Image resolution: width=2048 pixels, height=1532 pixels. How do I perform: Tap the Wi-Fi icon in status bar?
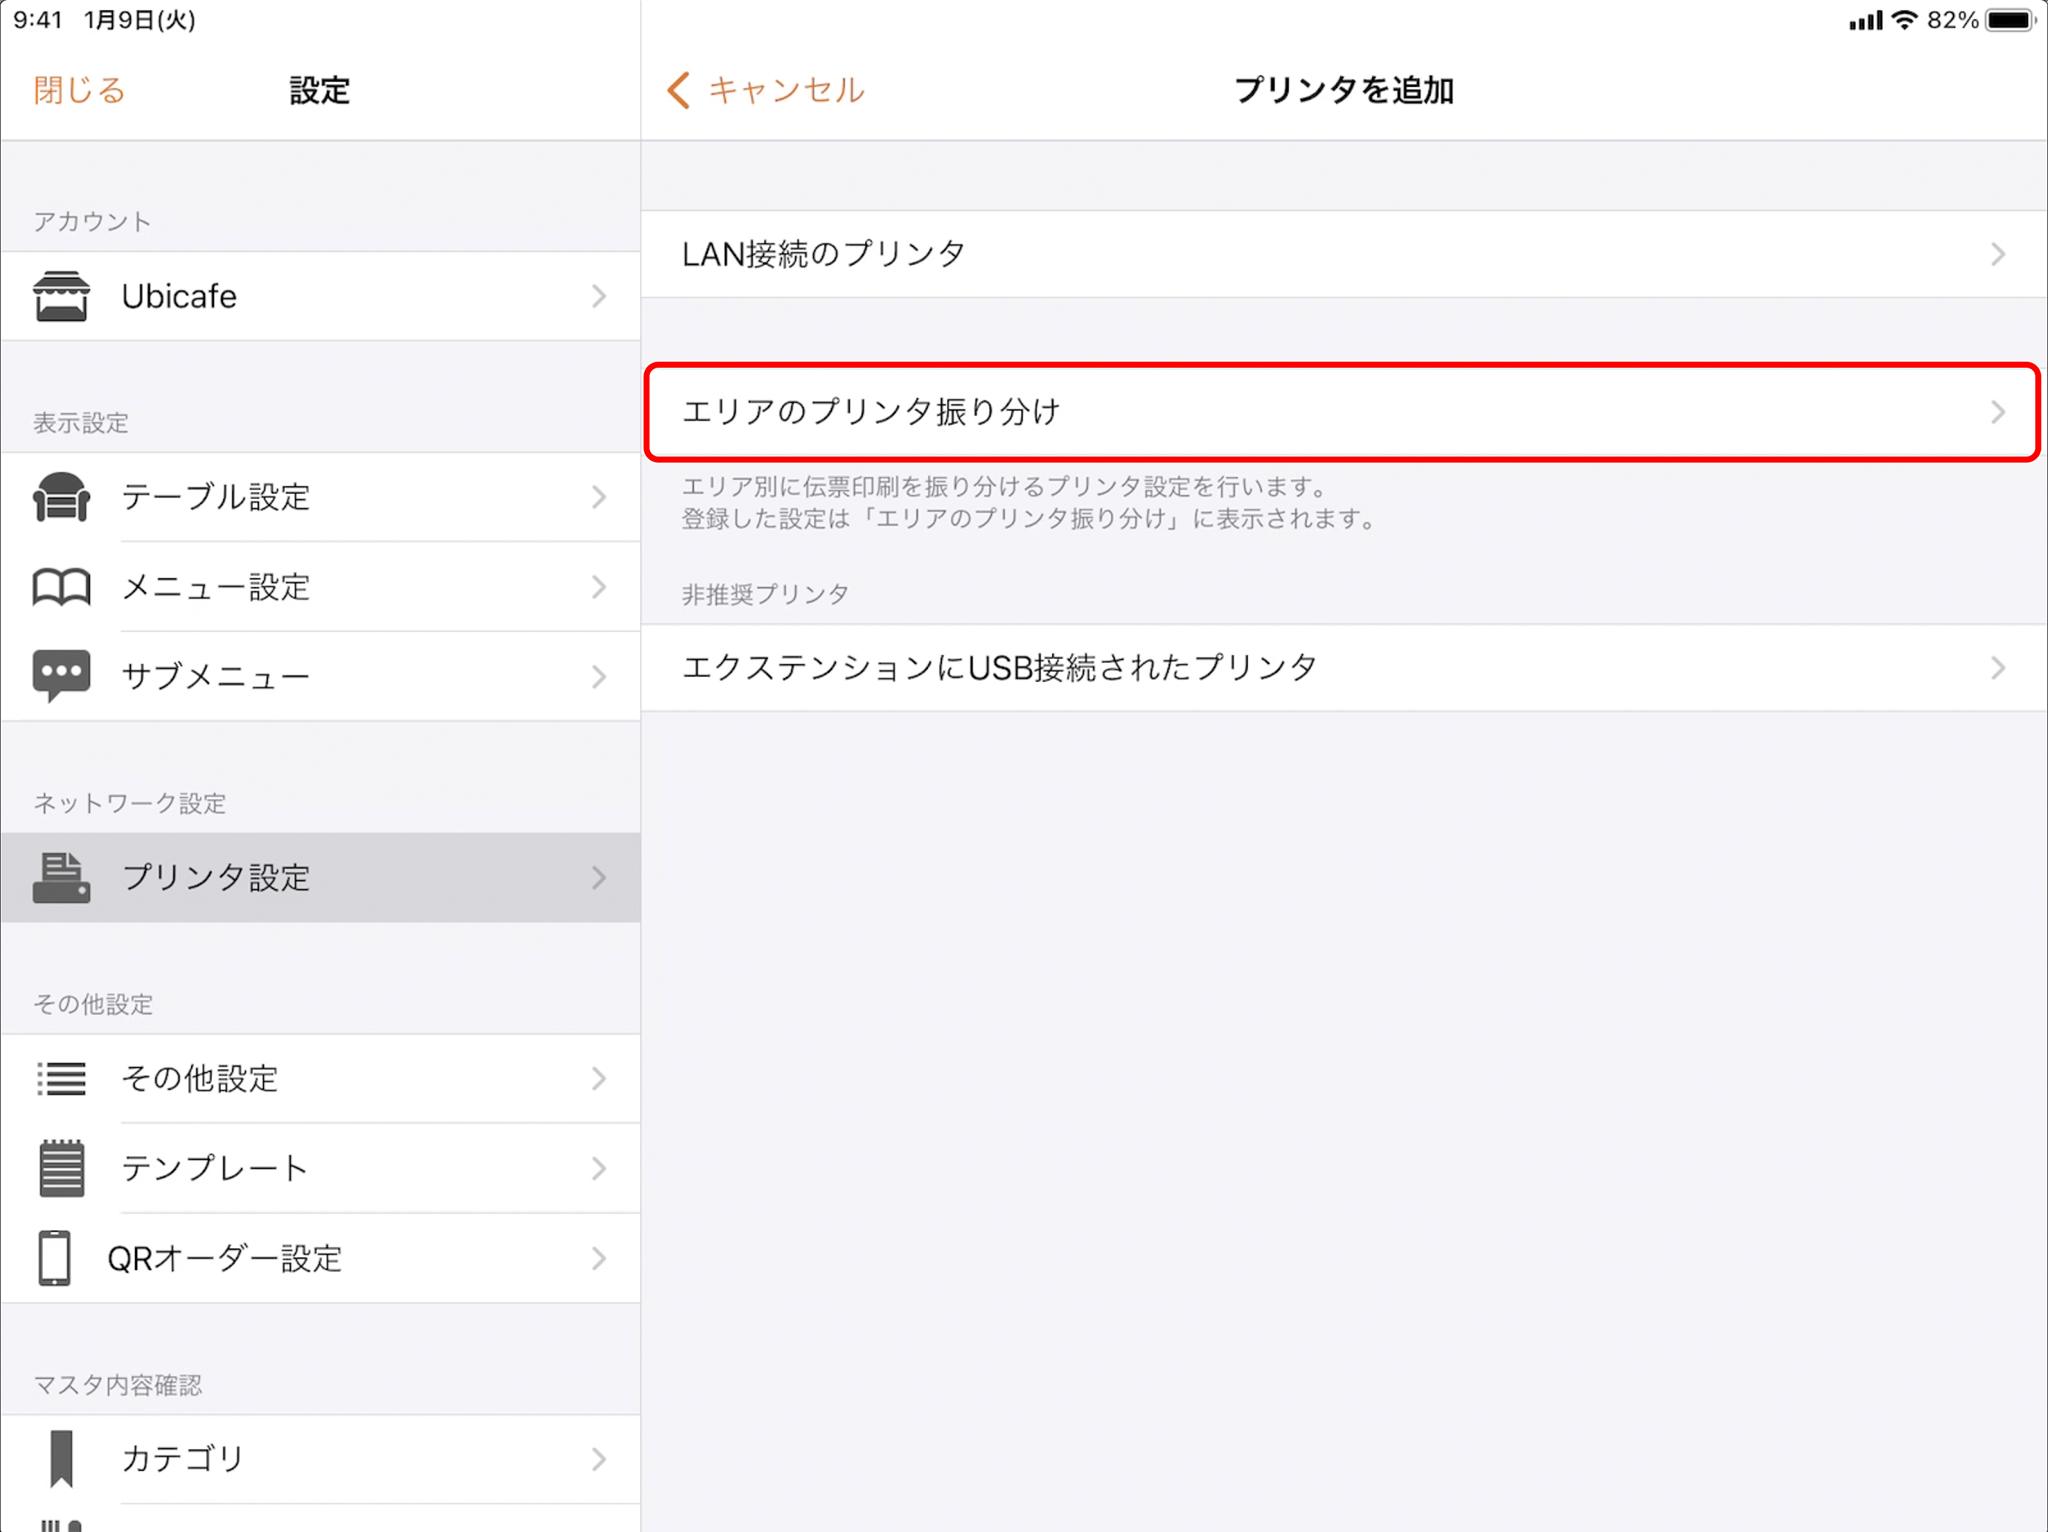[x=1905, y=20]
